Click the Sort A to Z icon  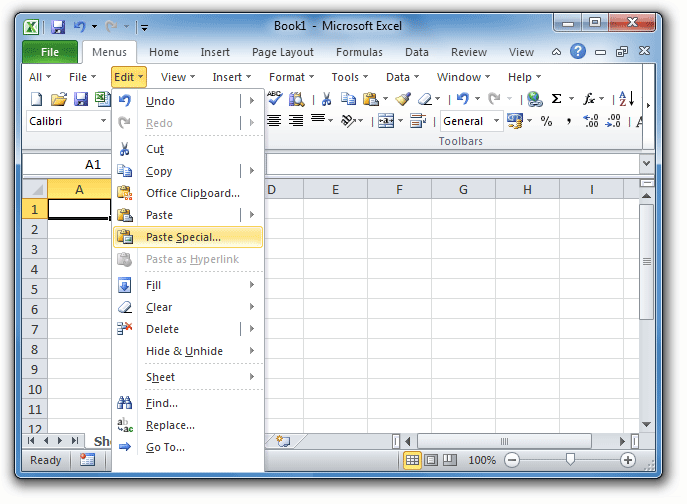tap(627, 99)
